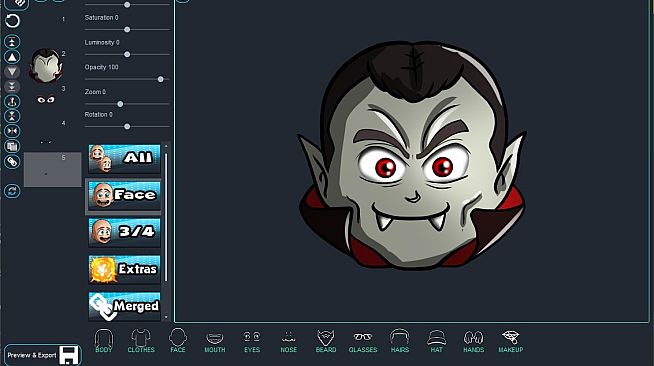Click the anchor pivot icon
The image size is (654, 366).
pos(12,101)
